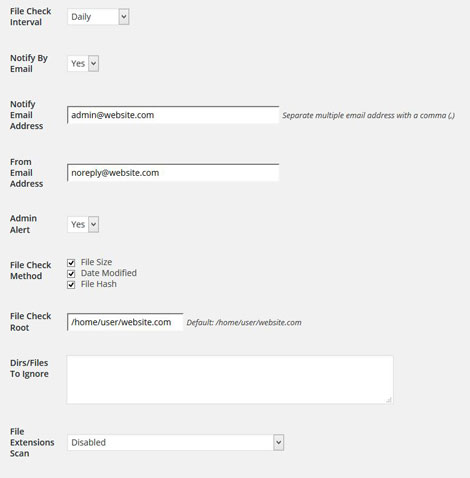Image resolution: width=470 pixels, height=478 pixels.
Task: Click the Date Modified label text
Action: [109, 273]
